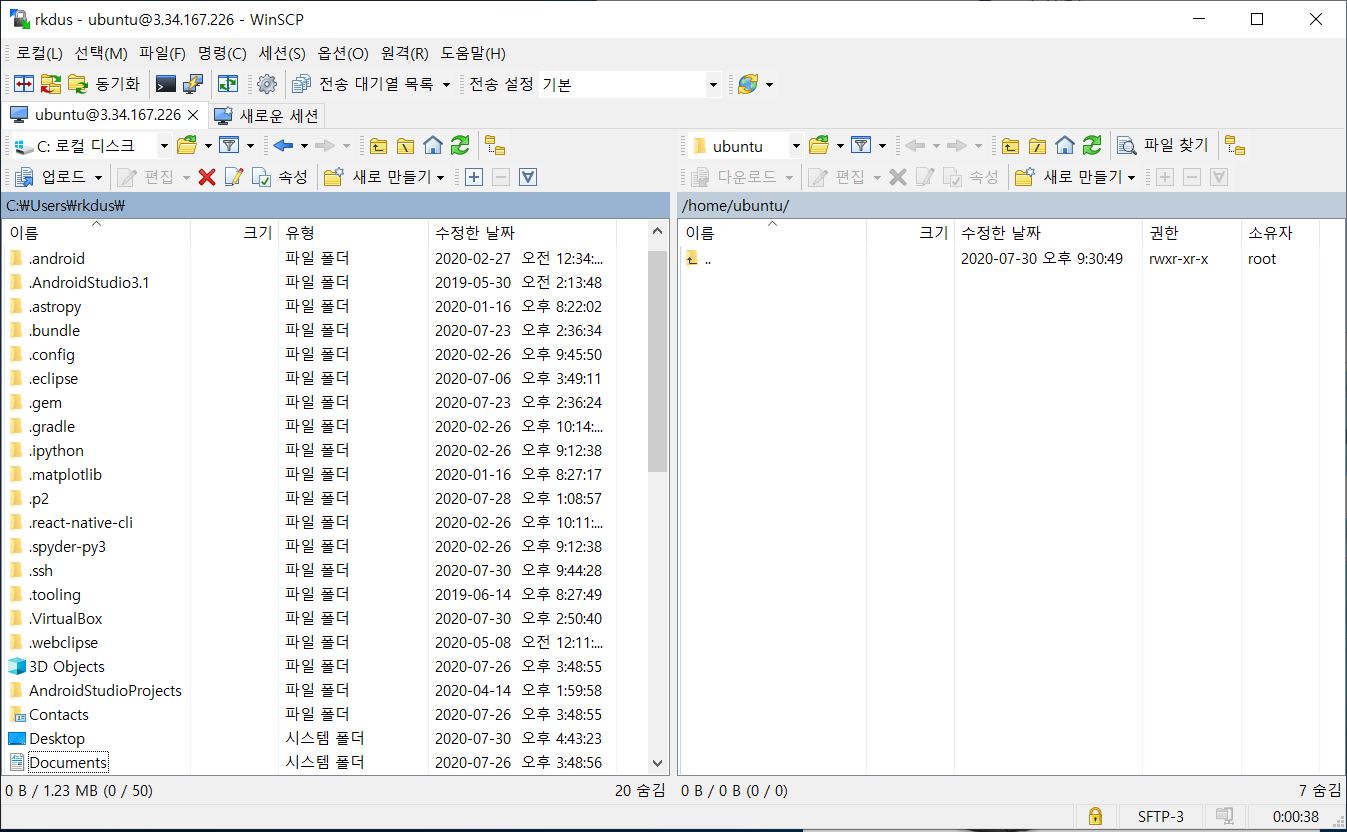1347x832 pixels.
Task: Refresh the remote /home/ubuntu/ directory listing
Action: (1092, 145)
